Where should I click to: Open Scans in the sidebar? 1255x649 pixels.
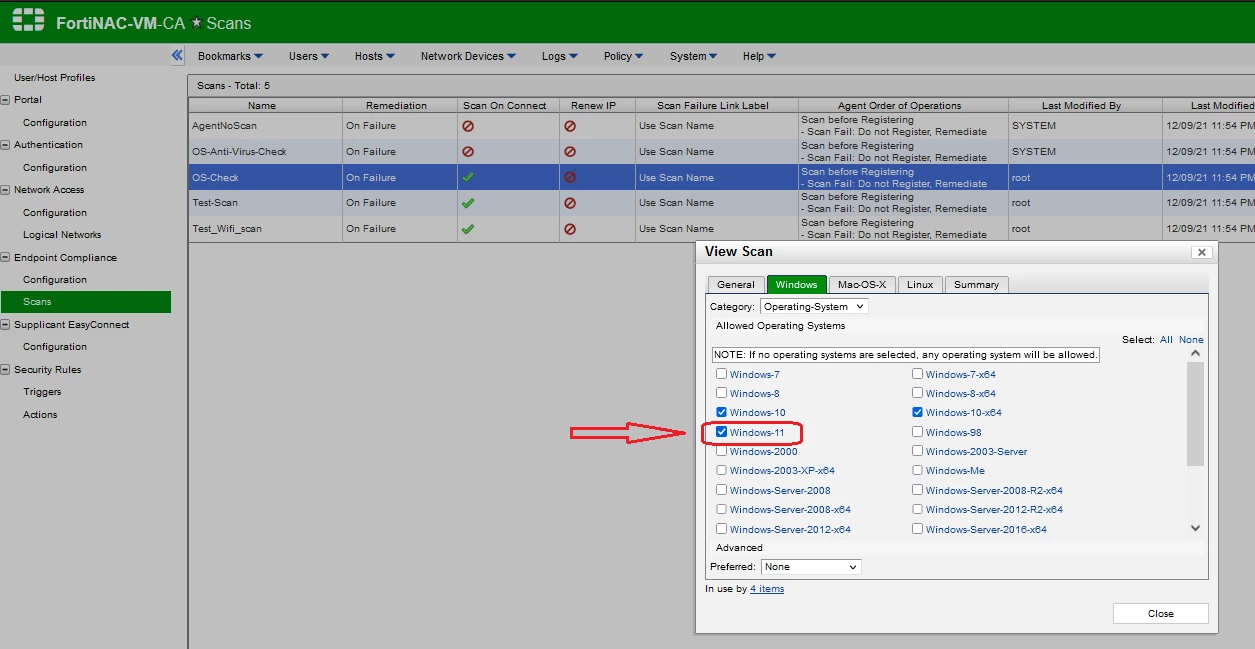[x=85, y=302]
